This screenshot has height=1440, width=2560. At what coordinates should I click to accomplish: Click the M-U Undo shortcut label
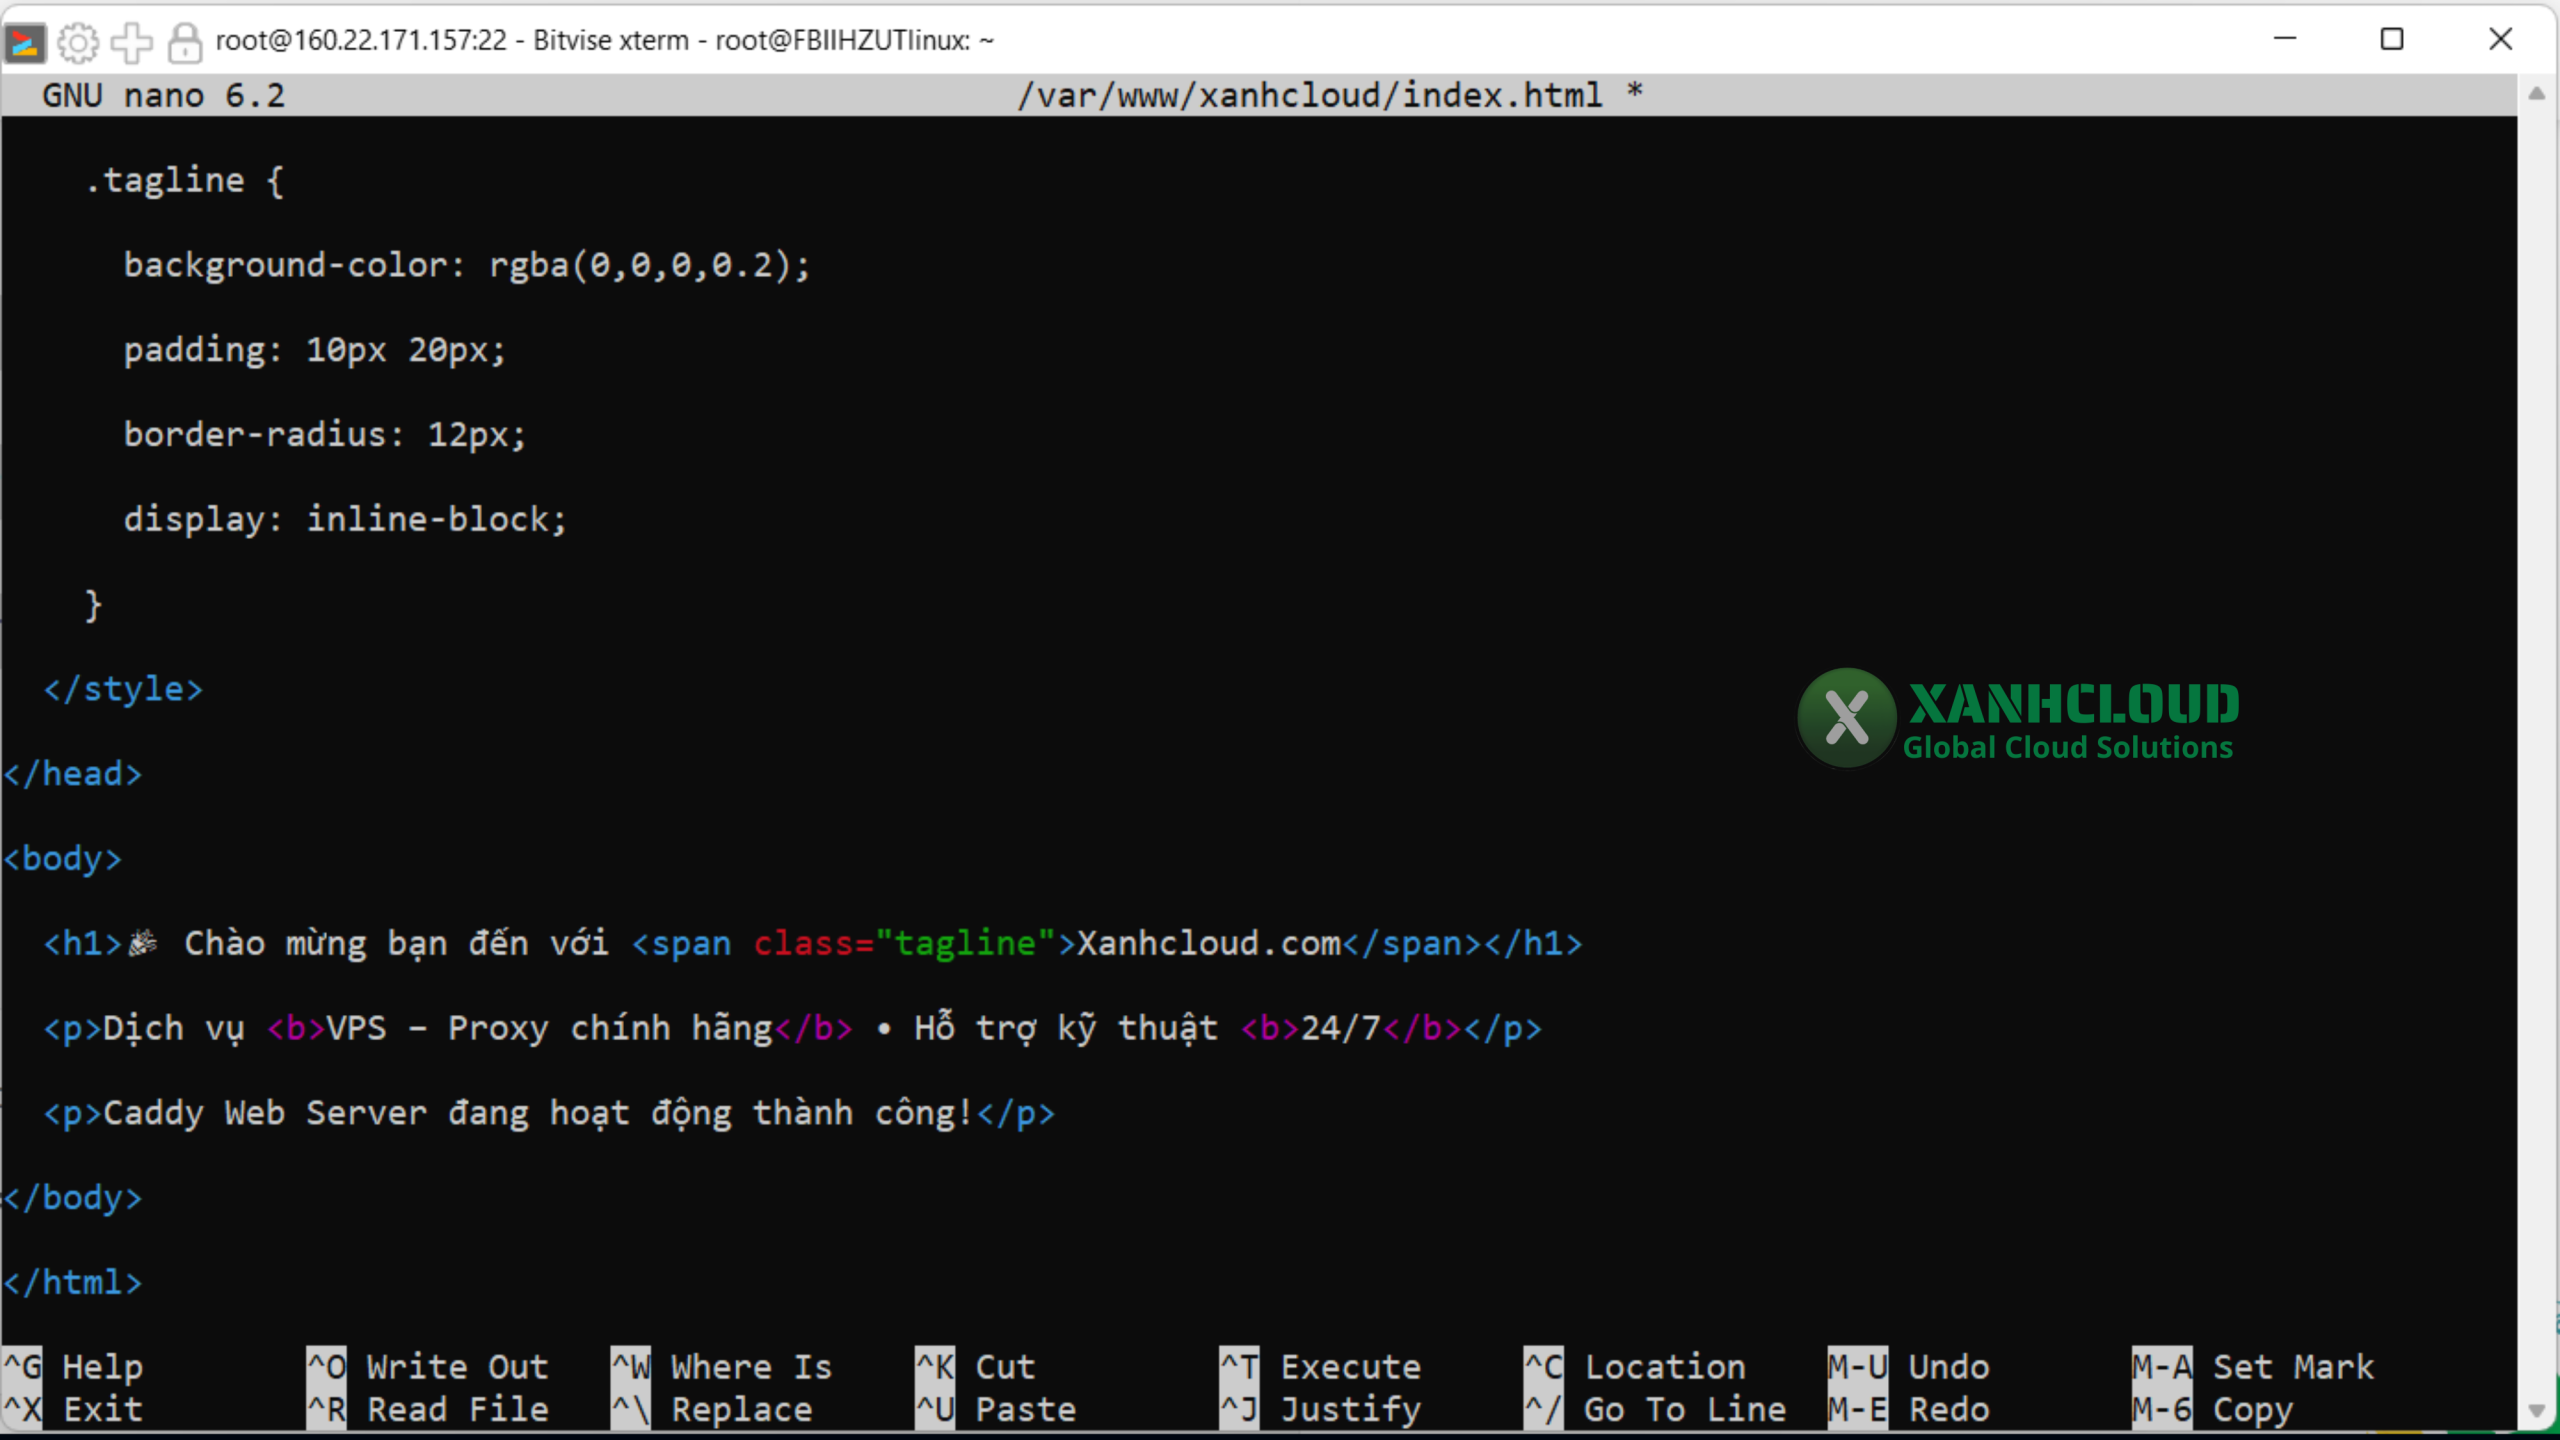[x=1908, y=1366]
